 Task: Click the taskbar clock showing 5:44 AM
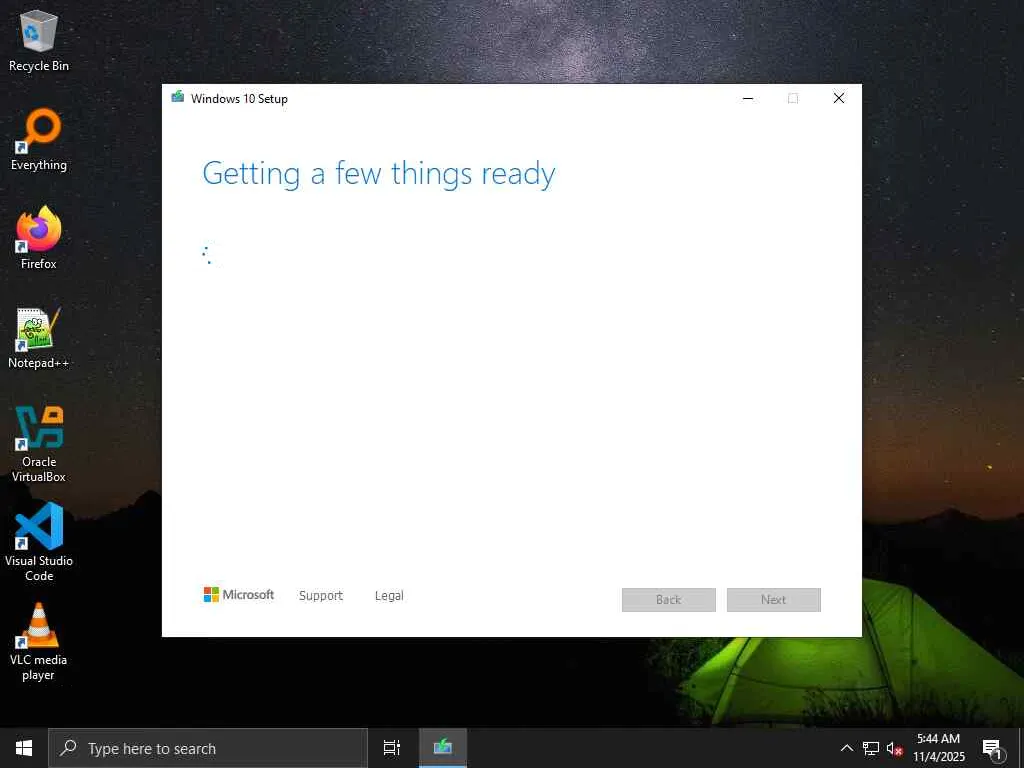tap(938, 748)
